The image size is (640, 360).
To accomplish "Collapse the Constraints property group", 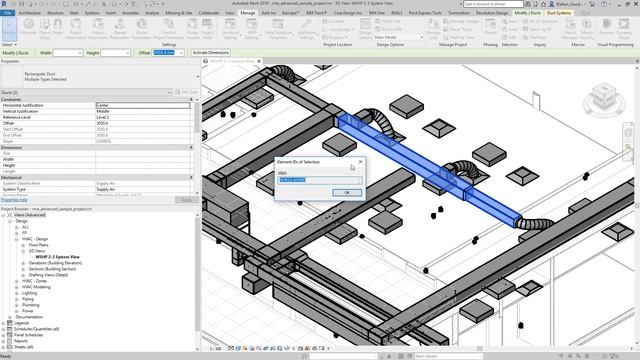I will click(191, 99).
